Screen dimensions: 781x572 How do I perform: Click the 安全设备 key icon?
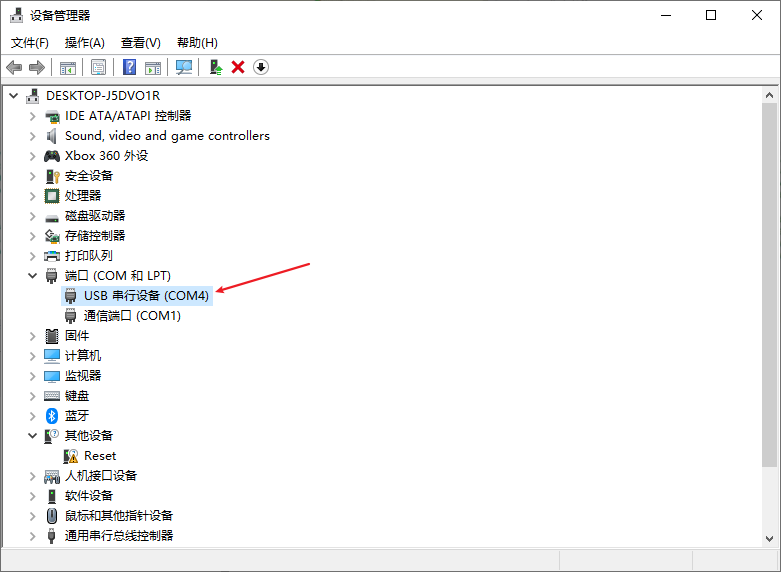tap(52, 176)
